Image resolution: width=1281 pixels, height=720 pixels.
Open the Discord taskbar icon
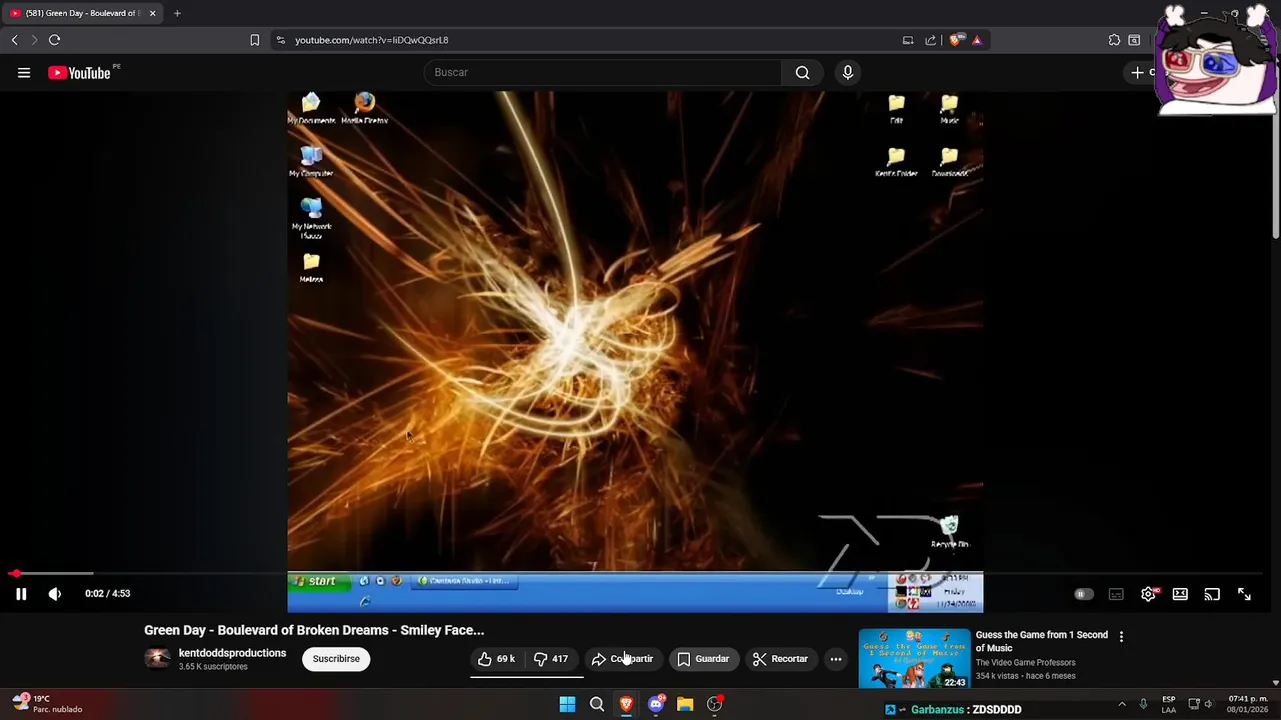coord(656,704)
